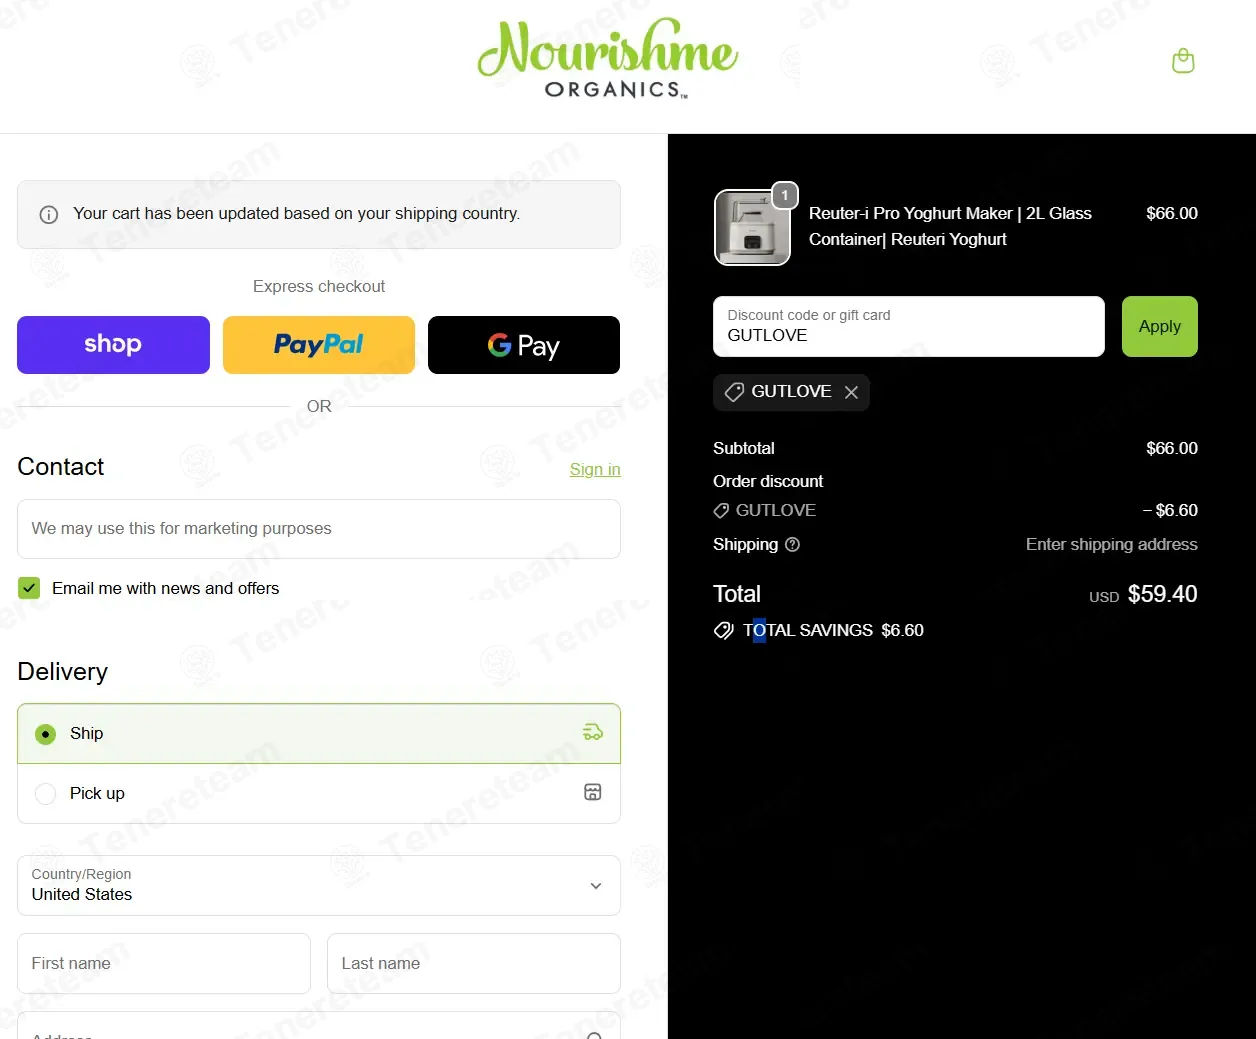Click the Nourishme Organics logo
This screenshot has height=1039, width=1256.
coord(609,59)
